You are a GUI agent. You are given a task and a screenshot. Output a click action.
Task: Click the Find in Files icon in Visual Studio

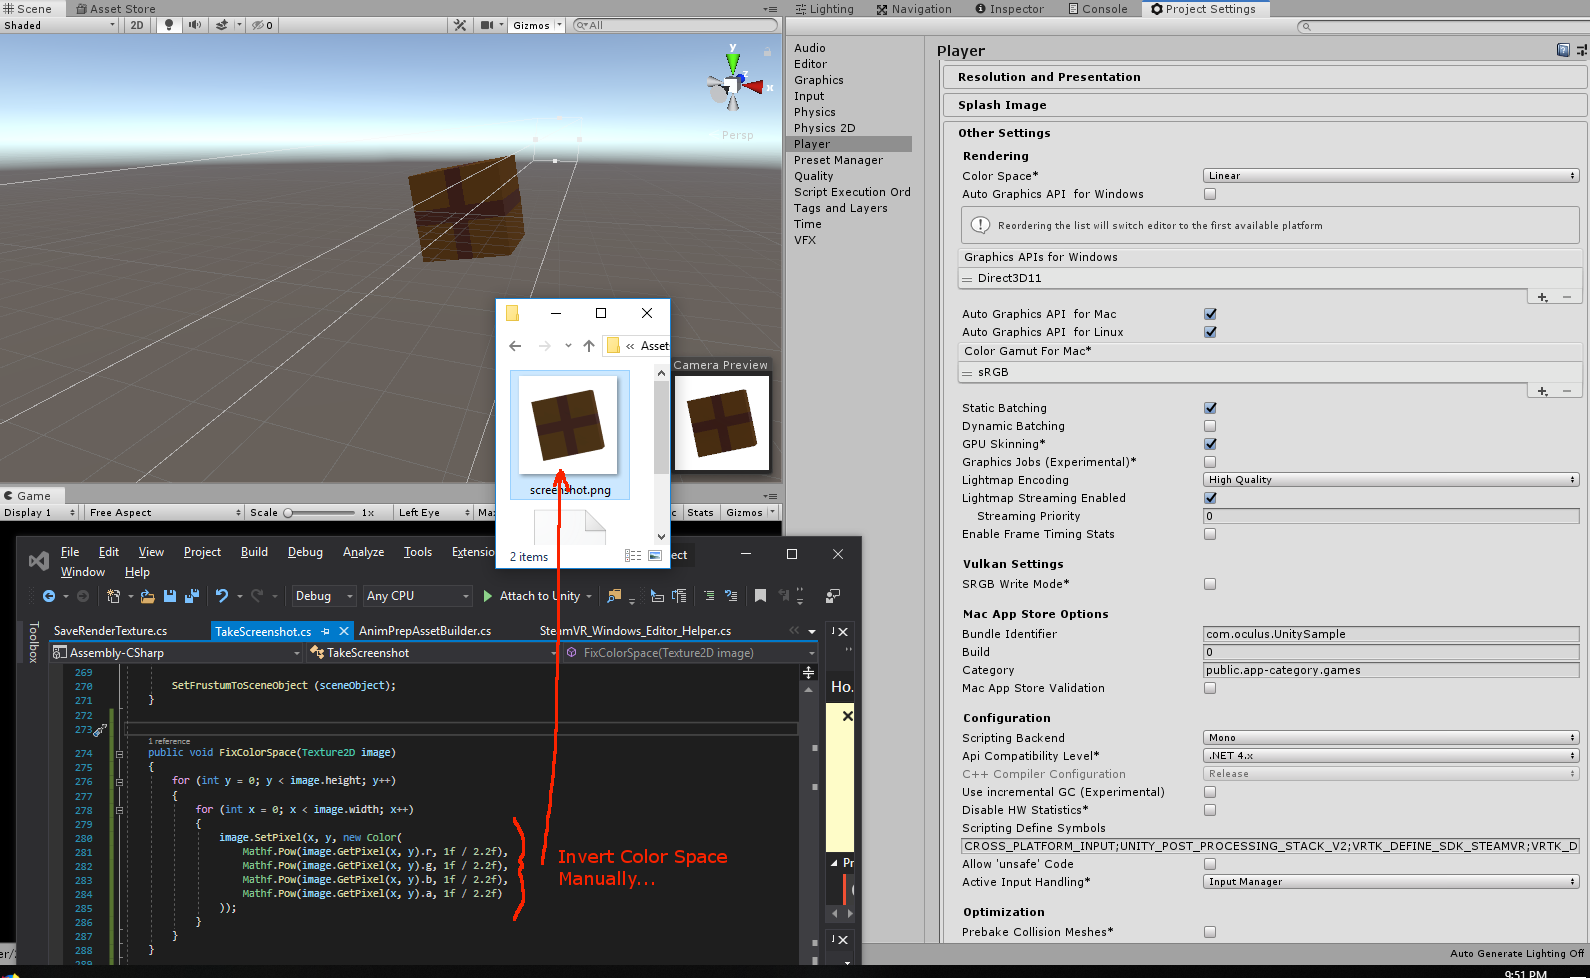click(x=614, y=596)
